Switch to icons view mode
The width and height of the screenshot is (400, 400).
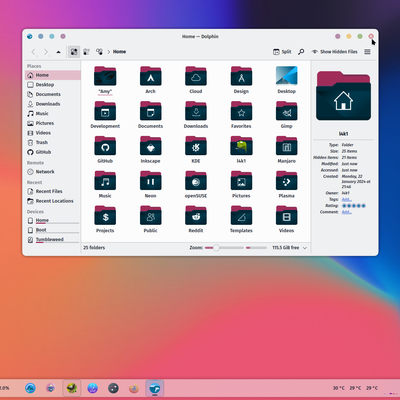click(x=74, y=52)
